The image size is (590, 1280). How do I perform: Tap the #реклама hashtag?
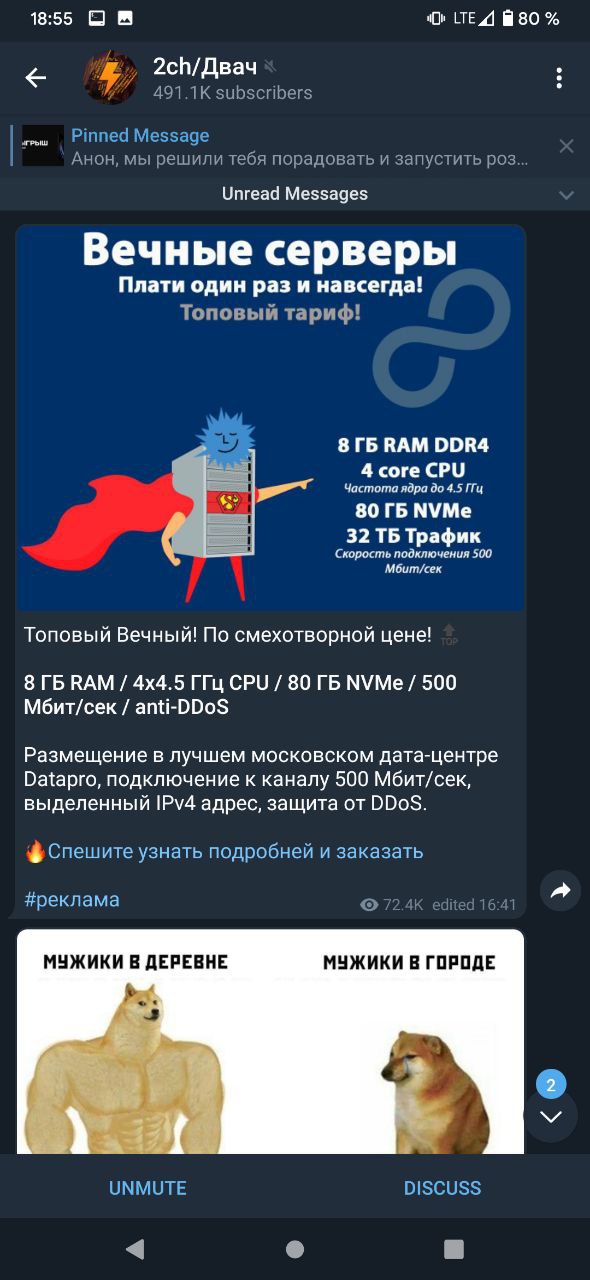(71, 899)
